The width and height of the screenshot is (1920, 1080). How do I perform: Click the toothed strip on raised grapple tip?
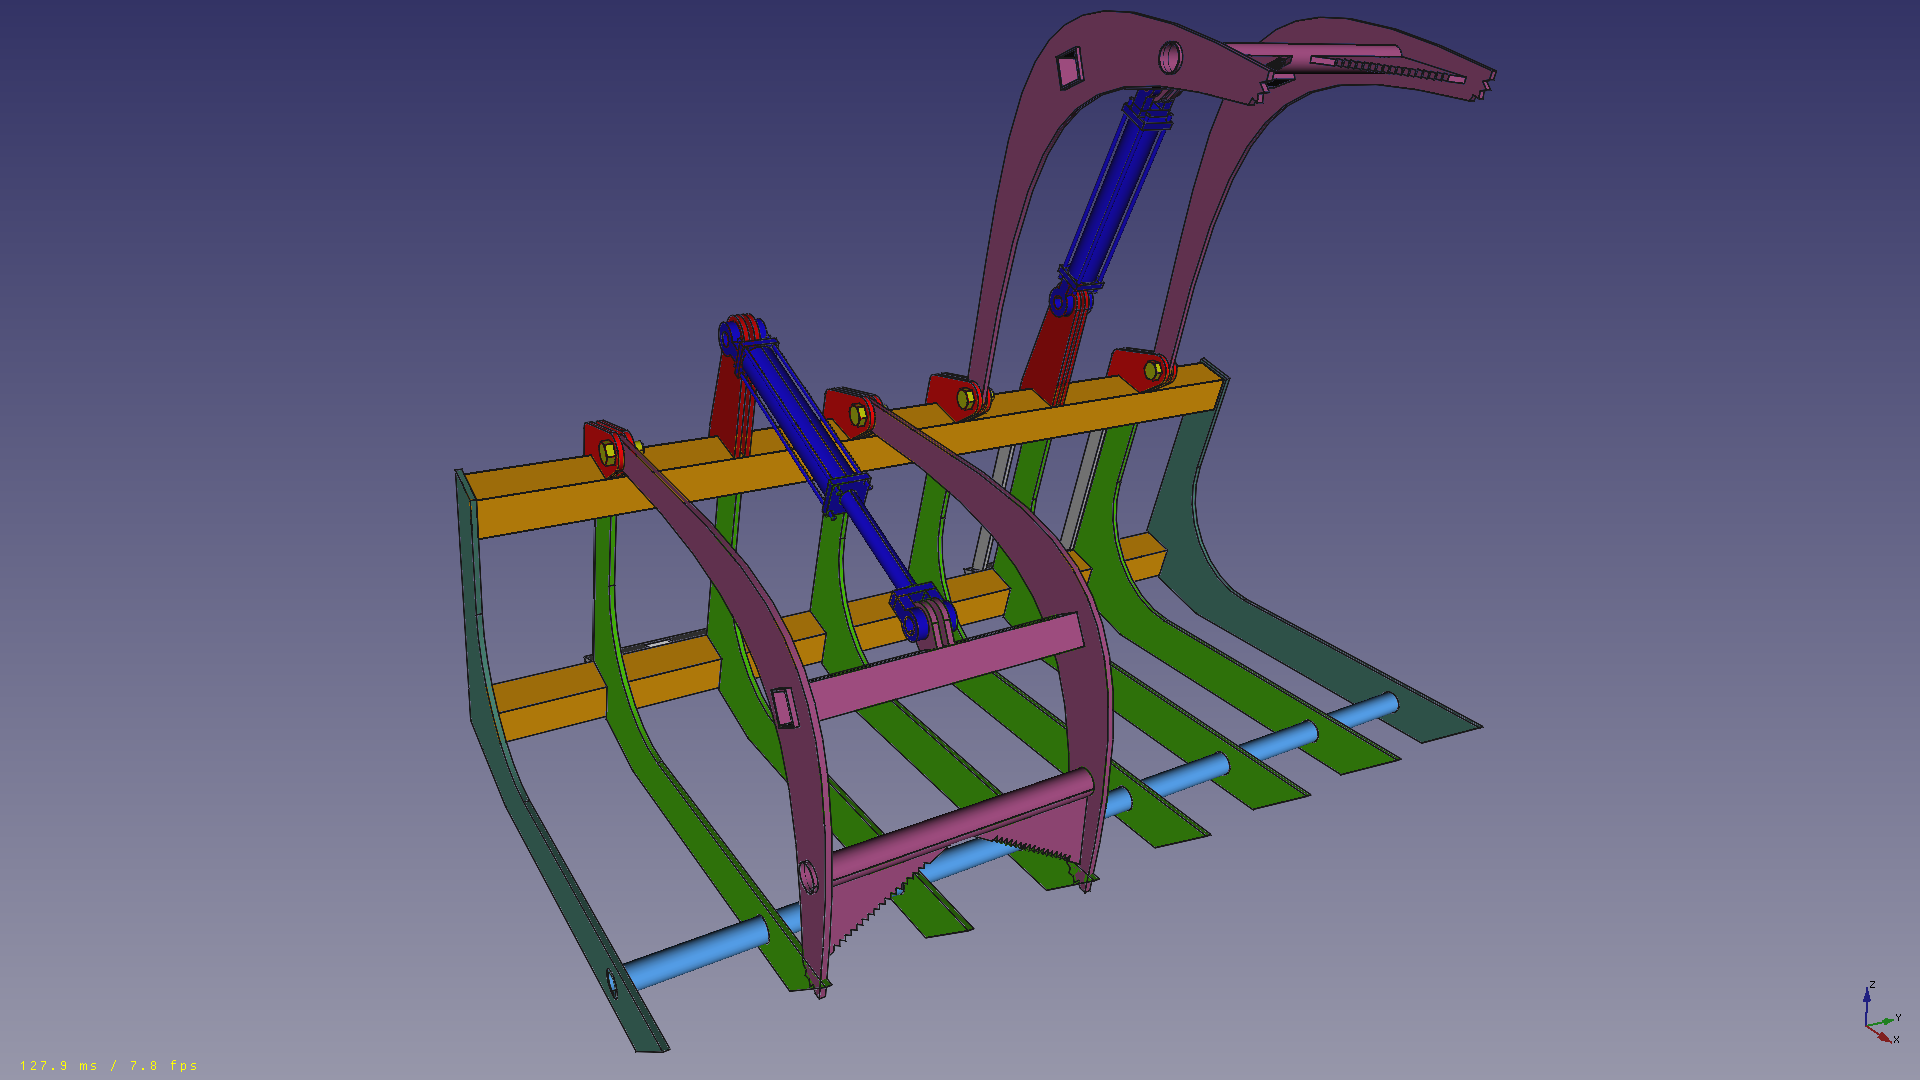1390,68
